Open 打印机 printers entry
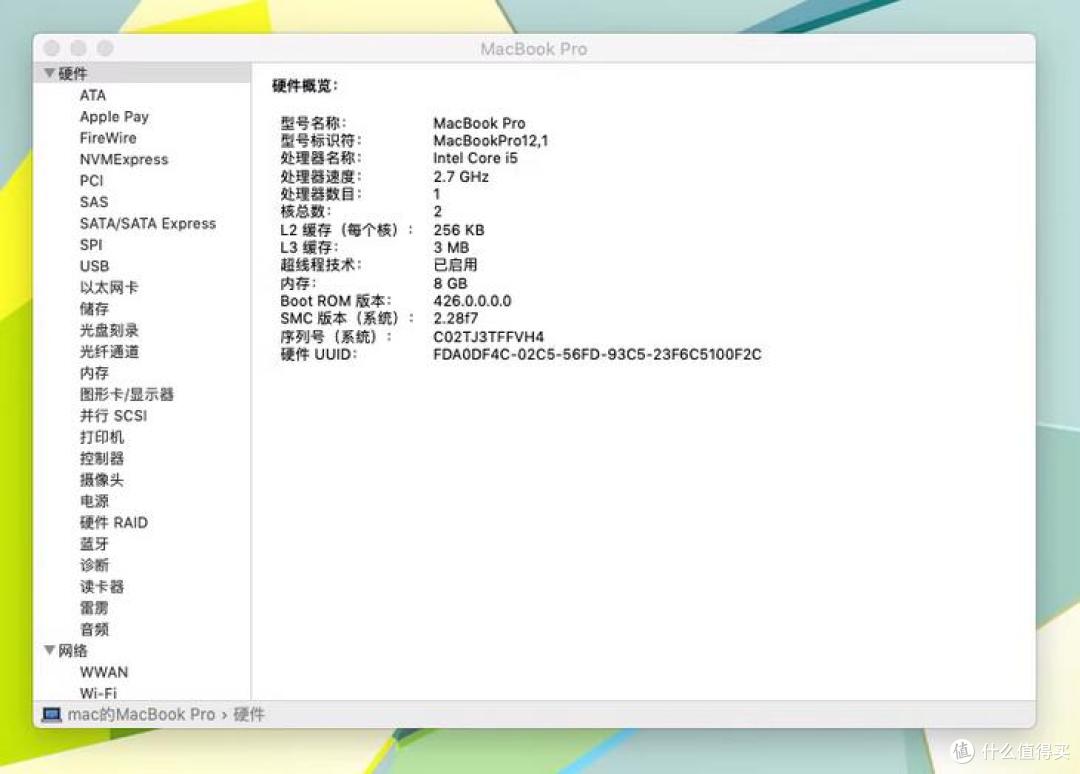The width and height of the screenshot is (1080, 774). (102, 437)
